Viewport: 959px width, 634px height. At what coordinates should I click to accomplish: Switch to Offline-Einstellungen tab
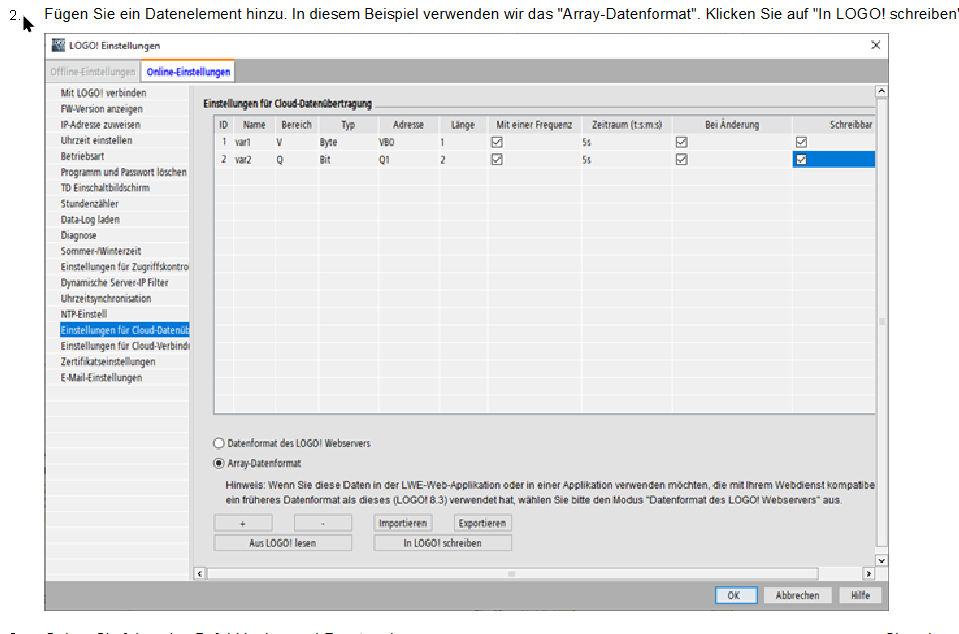tap(92, 72)
